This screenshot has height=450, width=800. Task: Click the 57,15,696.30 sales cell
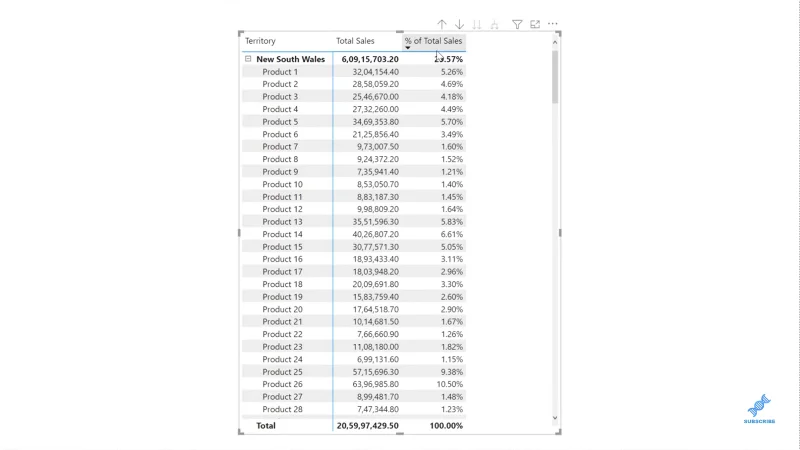pos(376,372)
